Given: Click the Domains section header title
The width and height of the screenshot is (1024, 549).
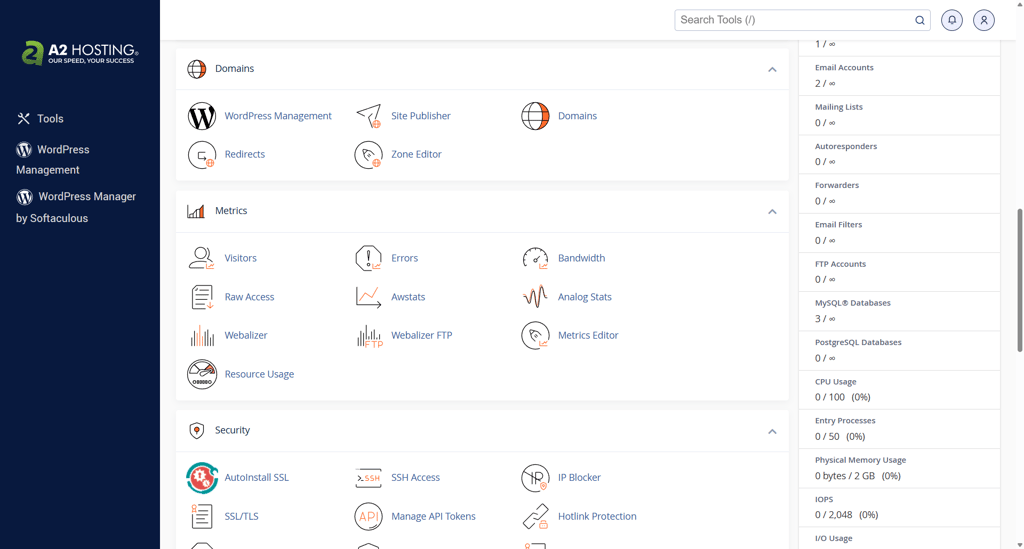Looking at the screenshot, I should 234,69.
